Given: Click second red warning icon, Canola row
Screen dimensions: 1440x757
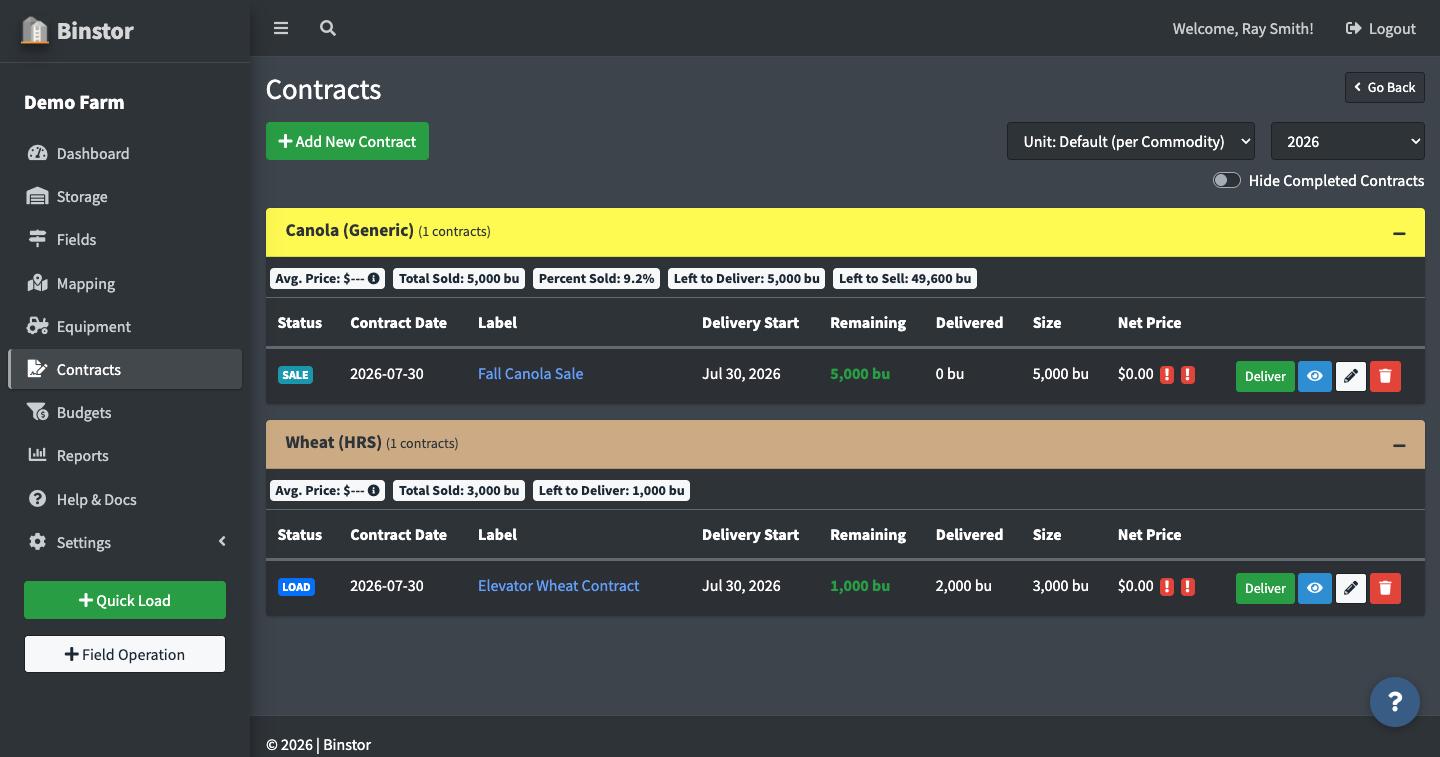Looking at the screenshot, I should click(1188, 375).
